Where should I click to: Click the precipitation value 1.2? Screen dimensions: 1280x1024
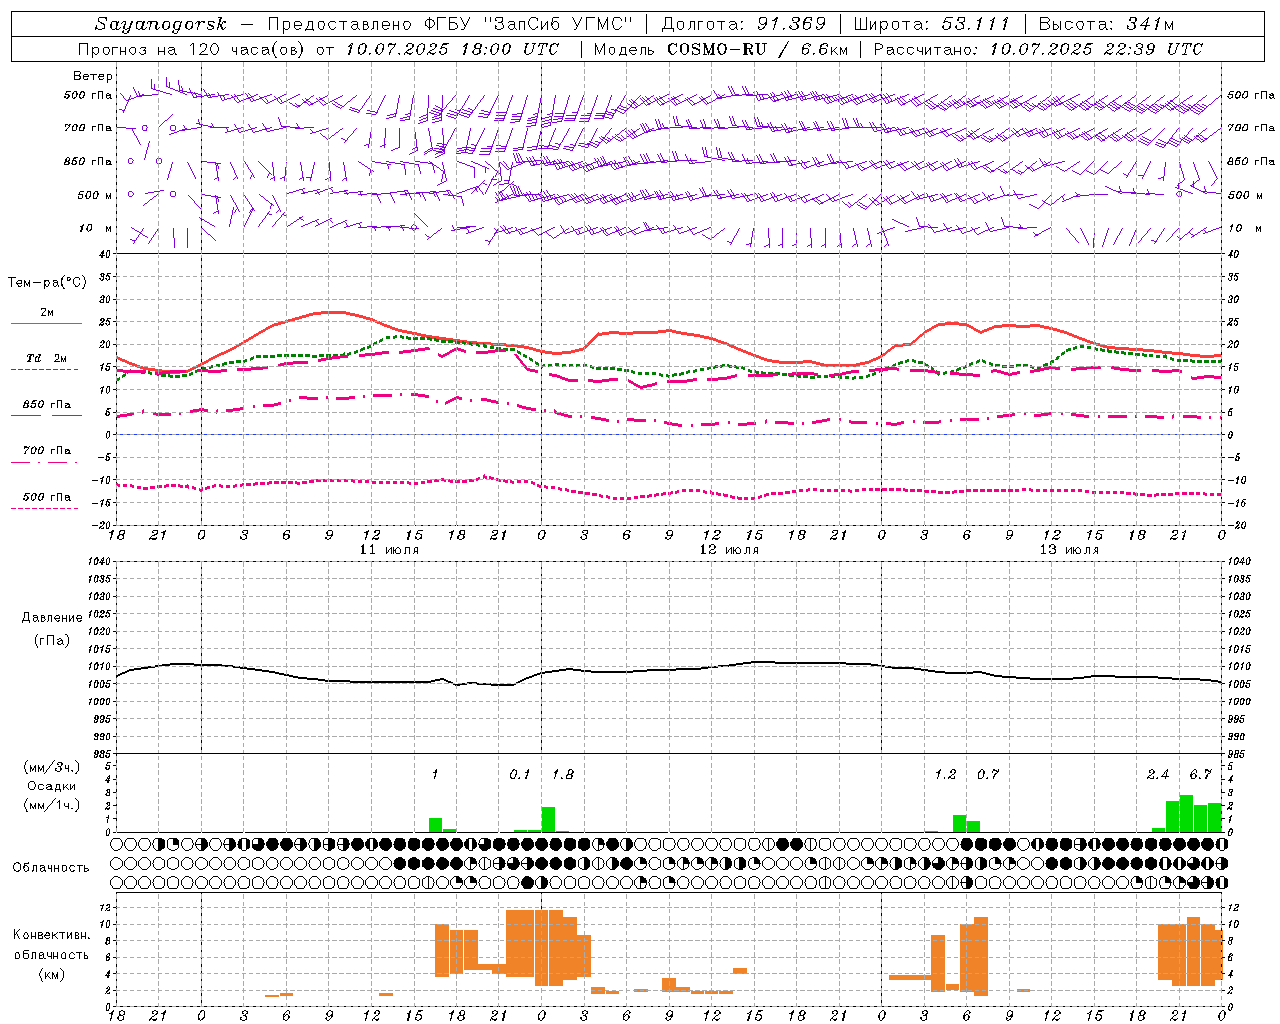(x=945, y=774)
